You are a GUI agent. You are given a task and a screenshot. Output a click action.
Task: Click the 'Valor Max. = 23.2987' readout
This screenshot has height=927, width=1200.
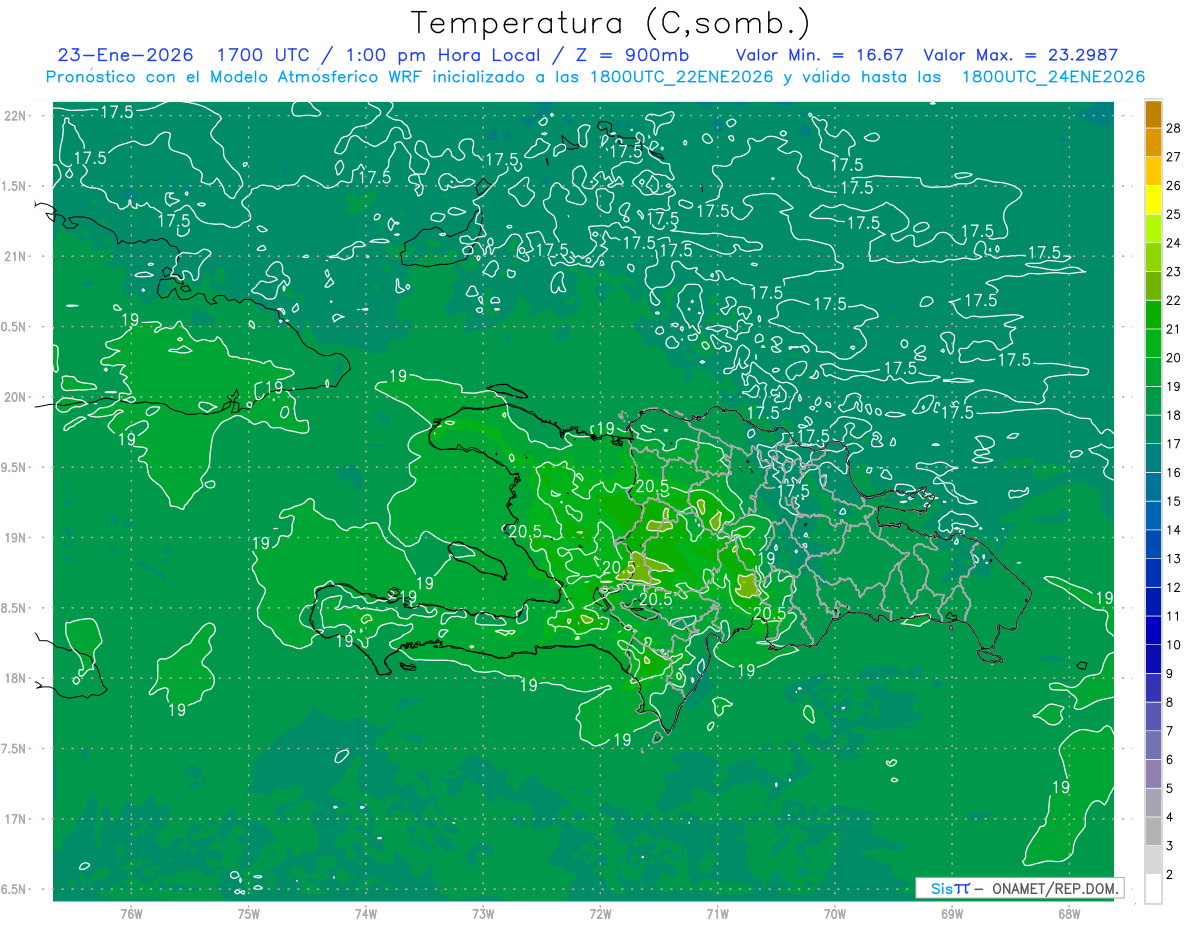pyautogui.click(x=1019, y=55)
